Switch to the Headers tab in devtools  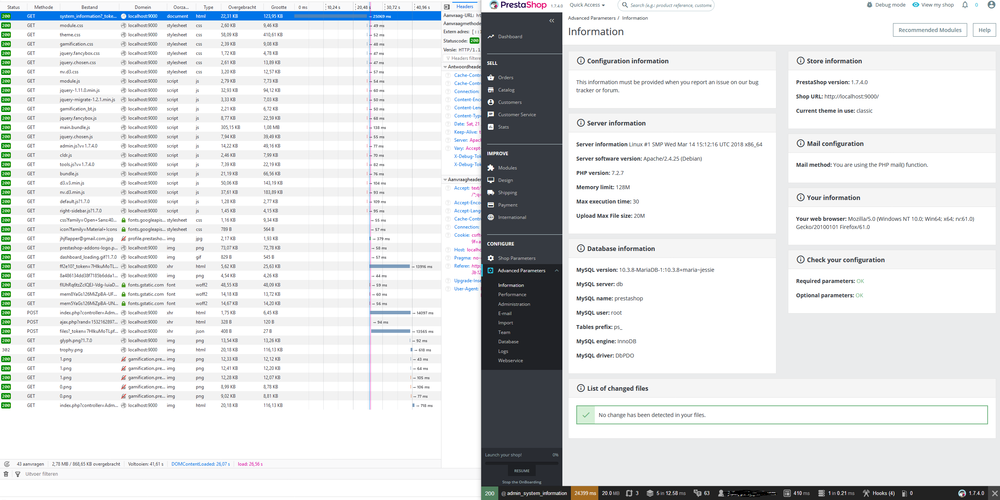[465, 6]
